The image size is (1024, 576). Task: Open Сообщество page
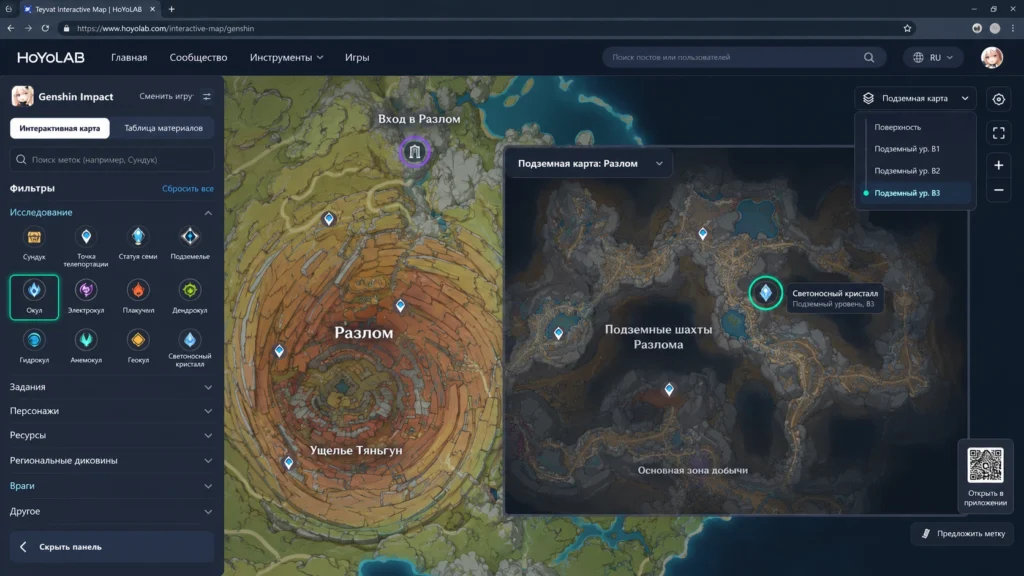tap(198, 57)
